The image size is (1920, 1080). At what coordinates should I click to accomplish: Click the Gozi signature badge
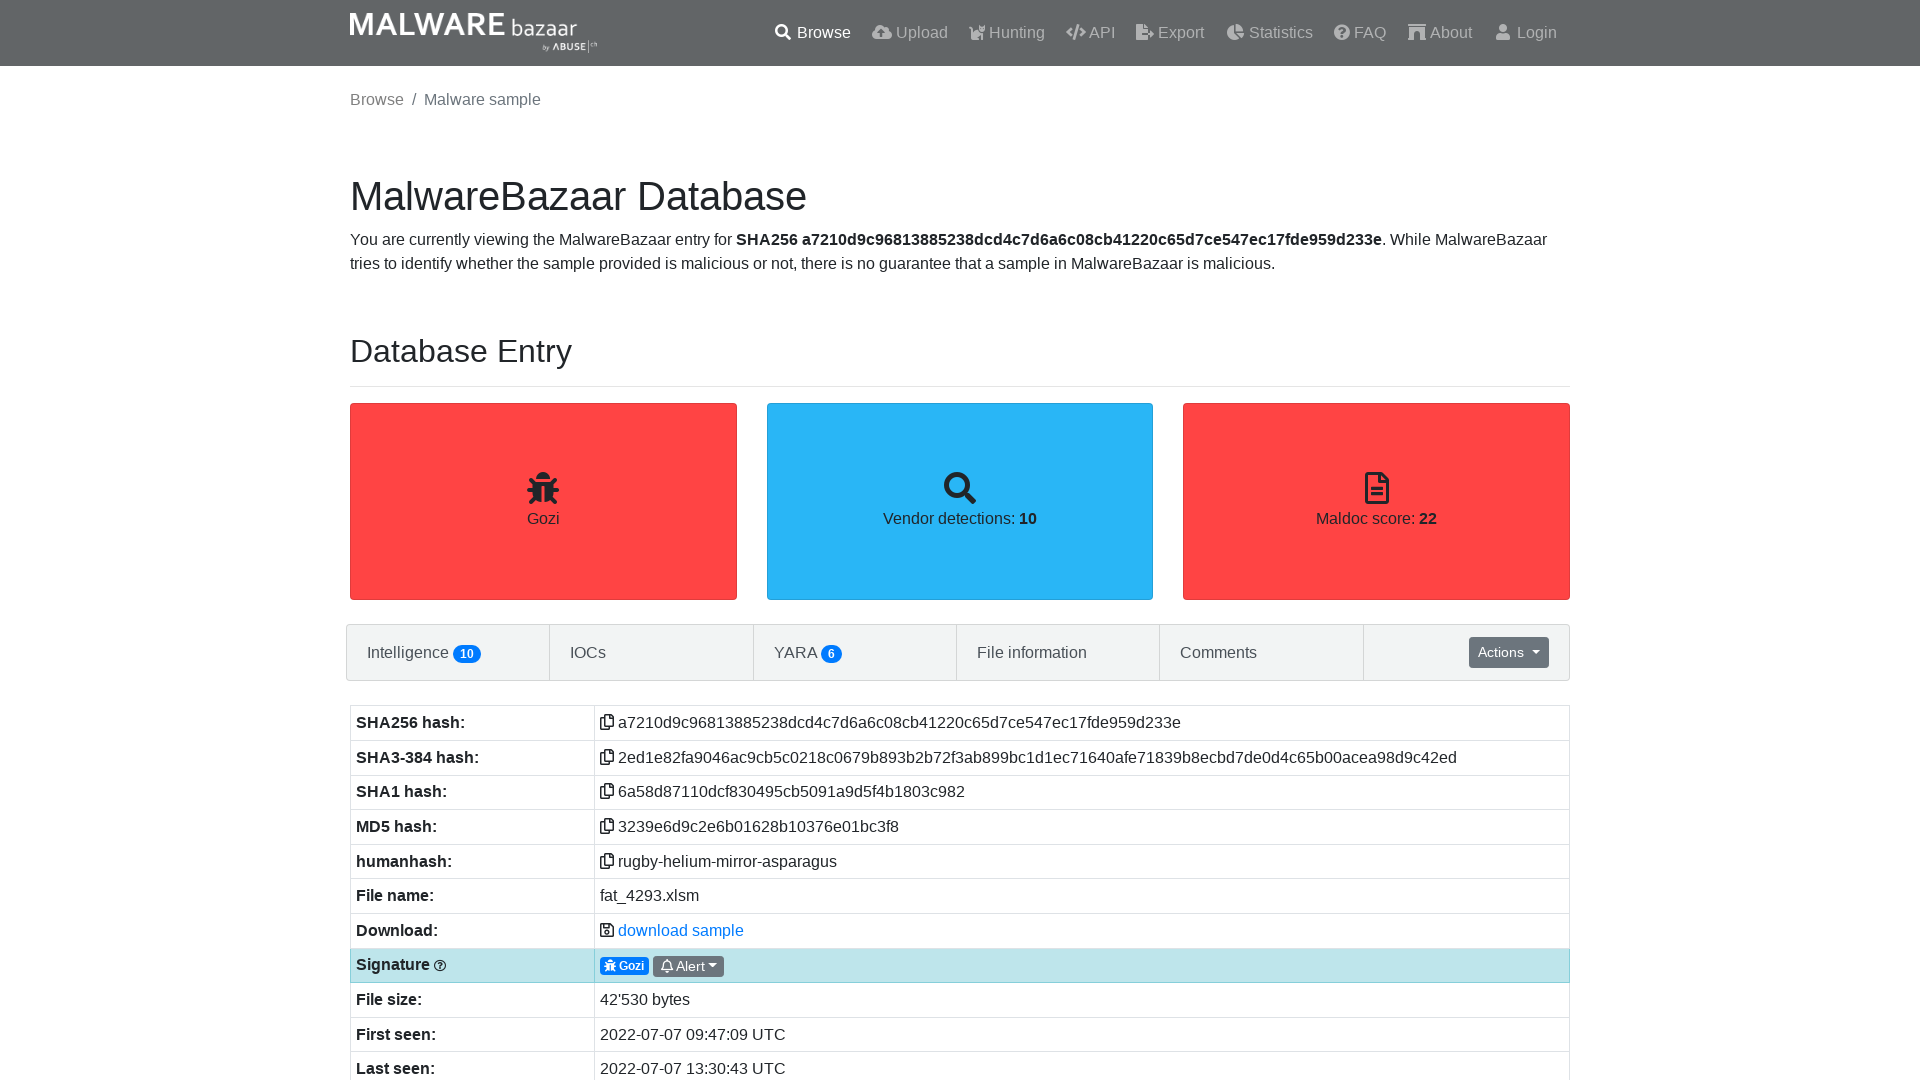[624, 965]
